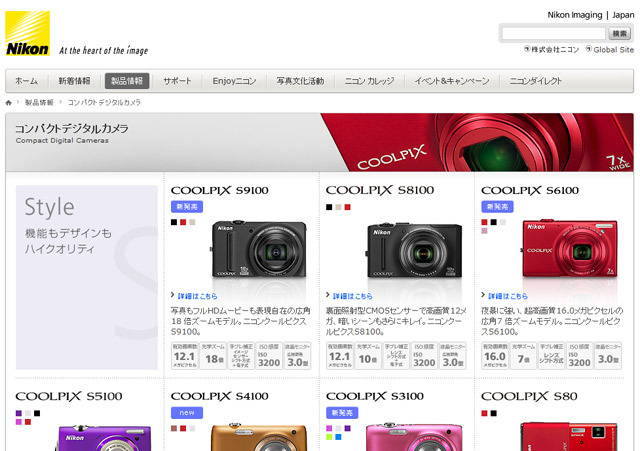Open the 新着情報 menu item

pyautogui.click(x=74, y=81)
